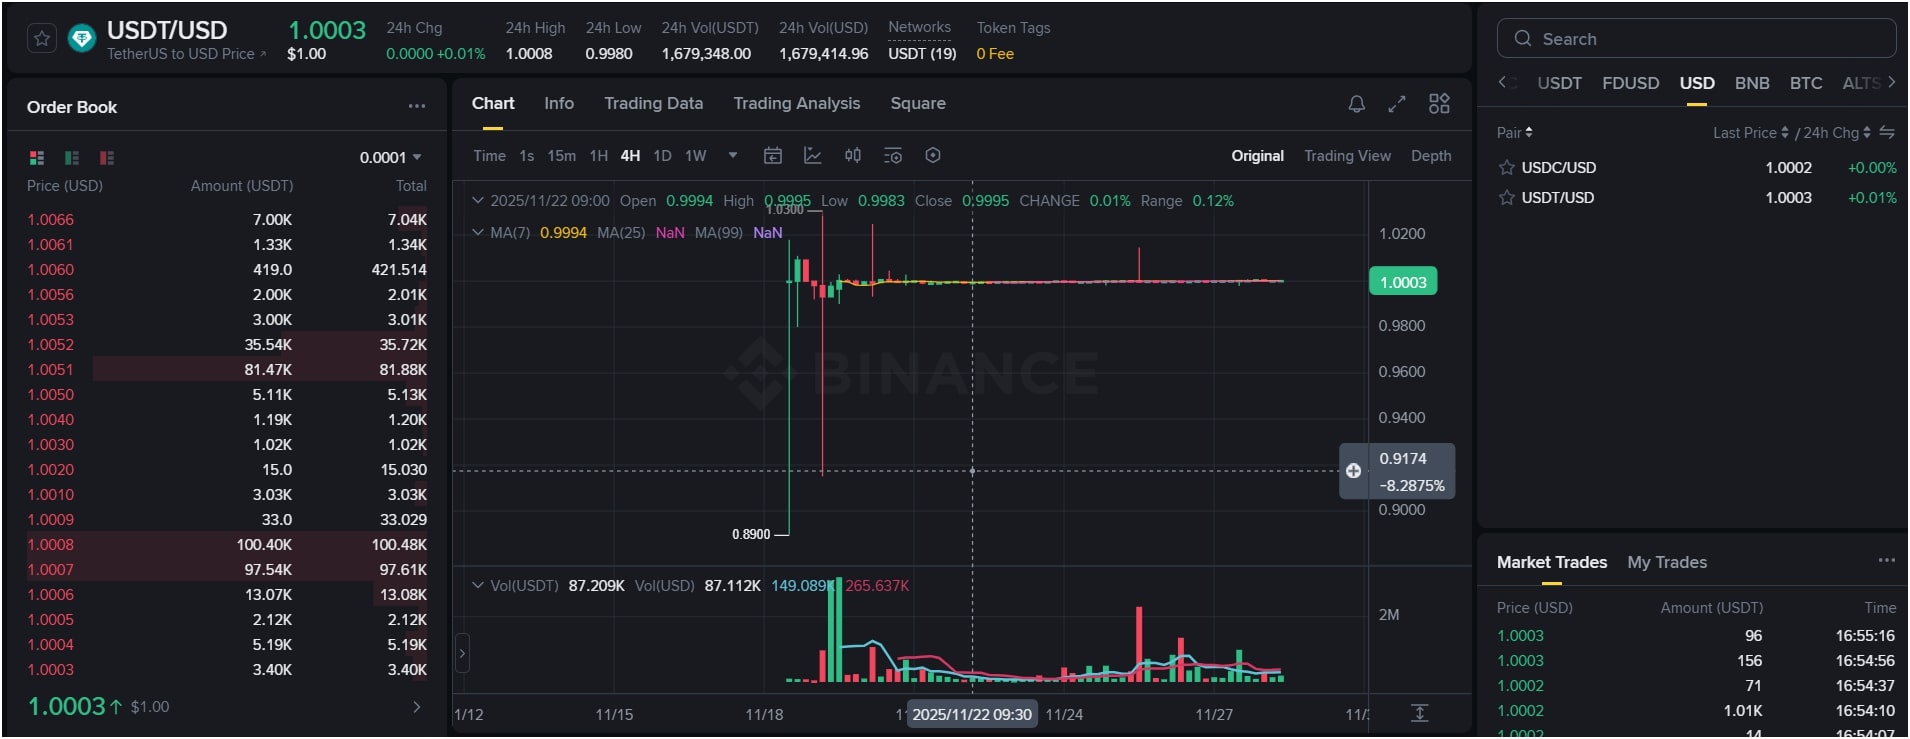Open technical indicators line-chart icon
1910x739 pixels.
coord(812,156)
